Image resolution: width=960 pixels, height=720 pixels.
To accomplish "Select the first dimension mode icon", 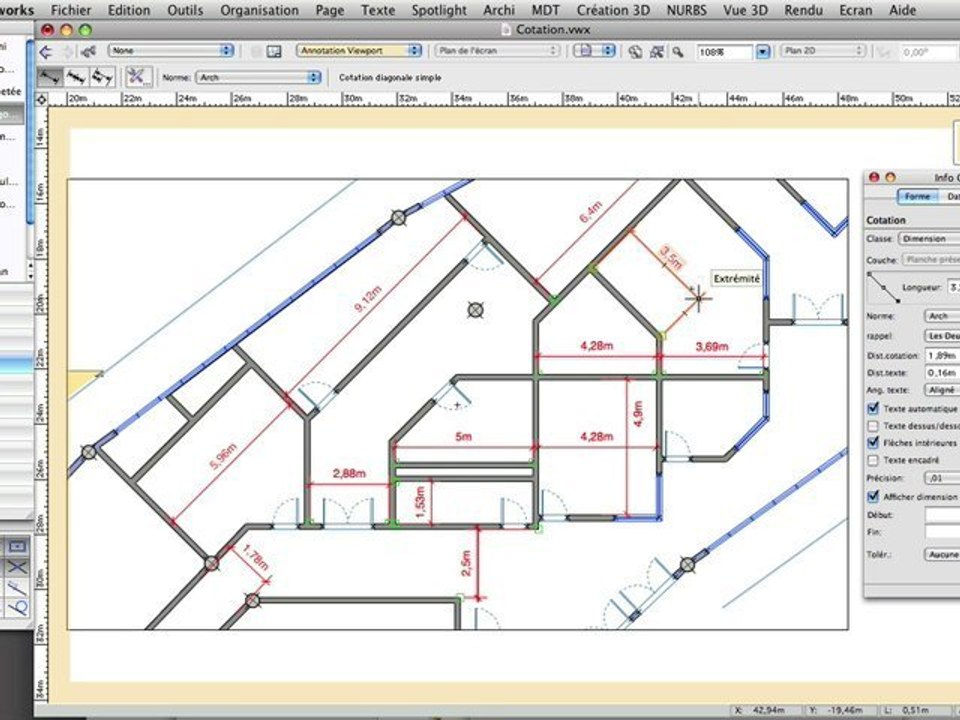I will (x=50, y=77).
